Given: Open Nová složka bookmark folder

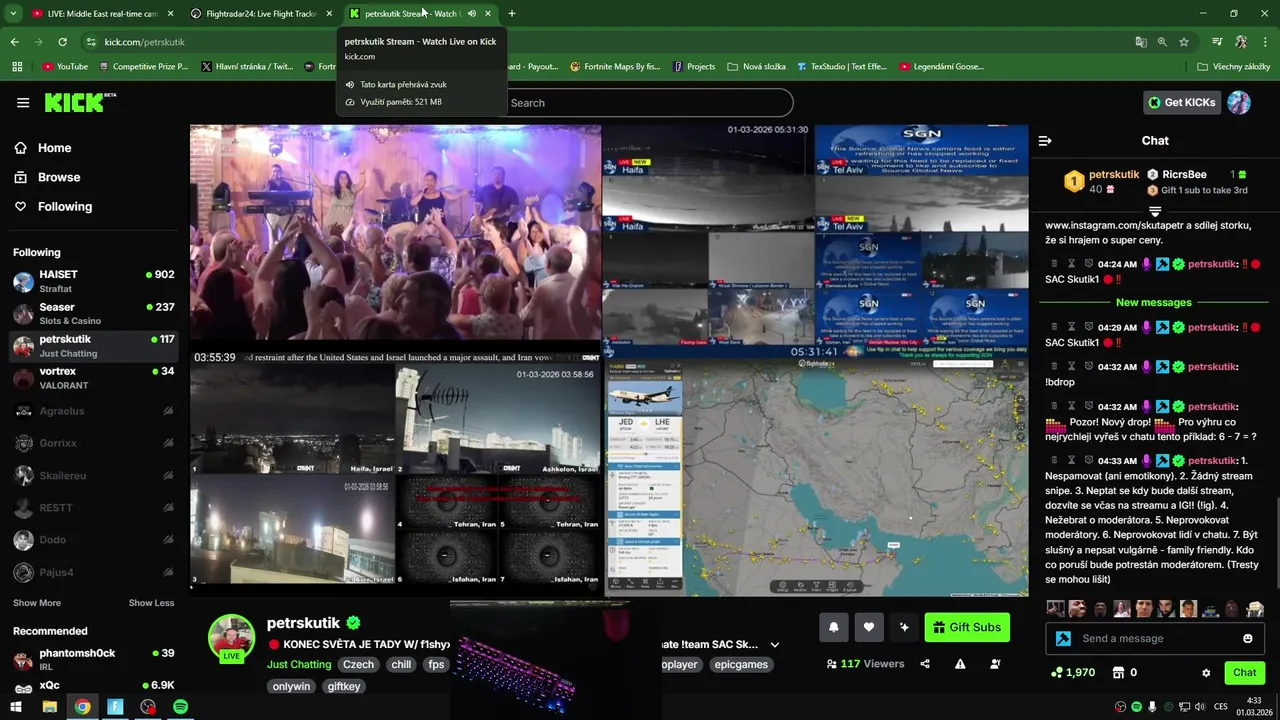Looking at the screenshot, I should pyautogui.click(x=756, y=67).
